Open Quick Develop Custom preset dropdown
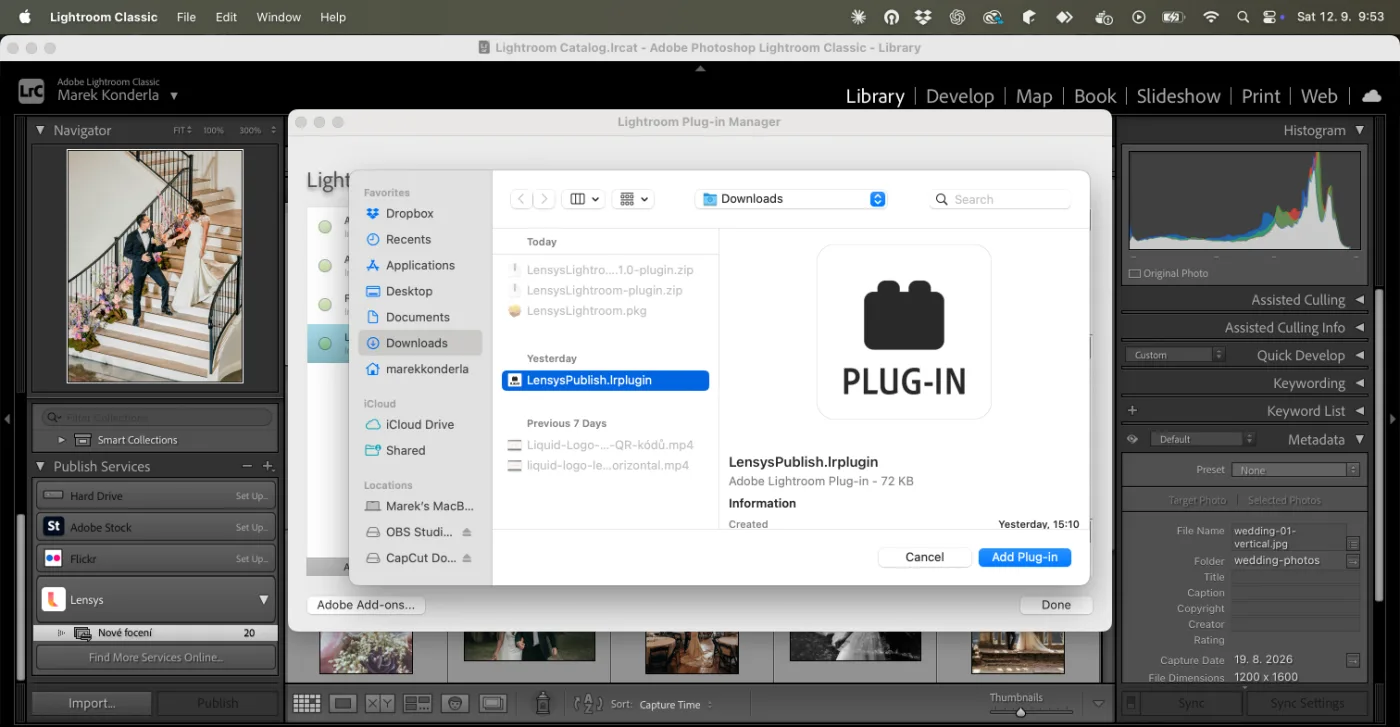 1175,355
